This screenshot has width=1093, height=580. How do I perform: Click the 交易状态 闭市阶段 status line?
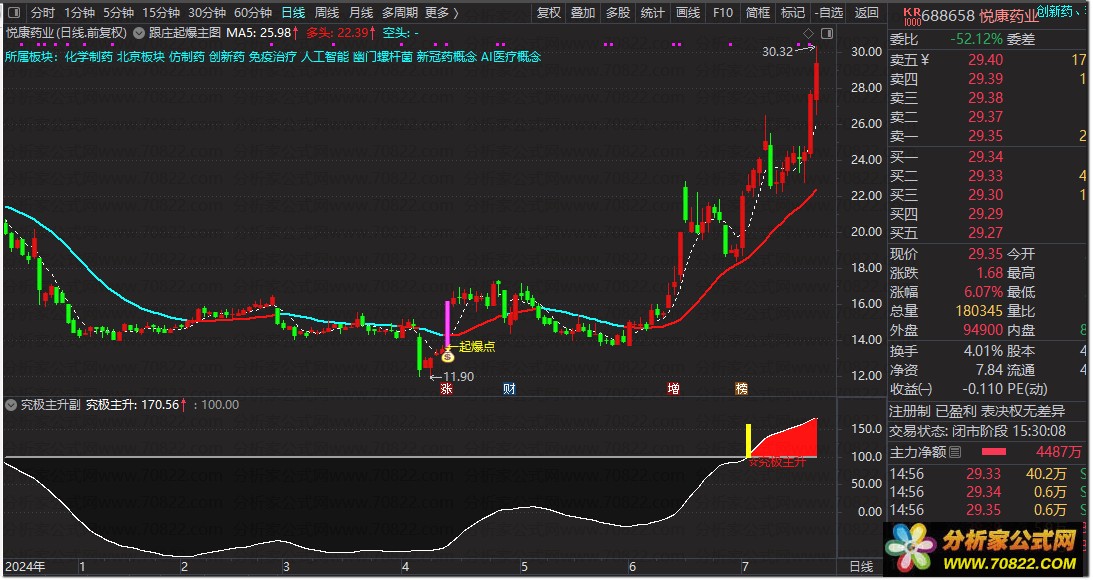pyautogui.click(x=977, y=431)
